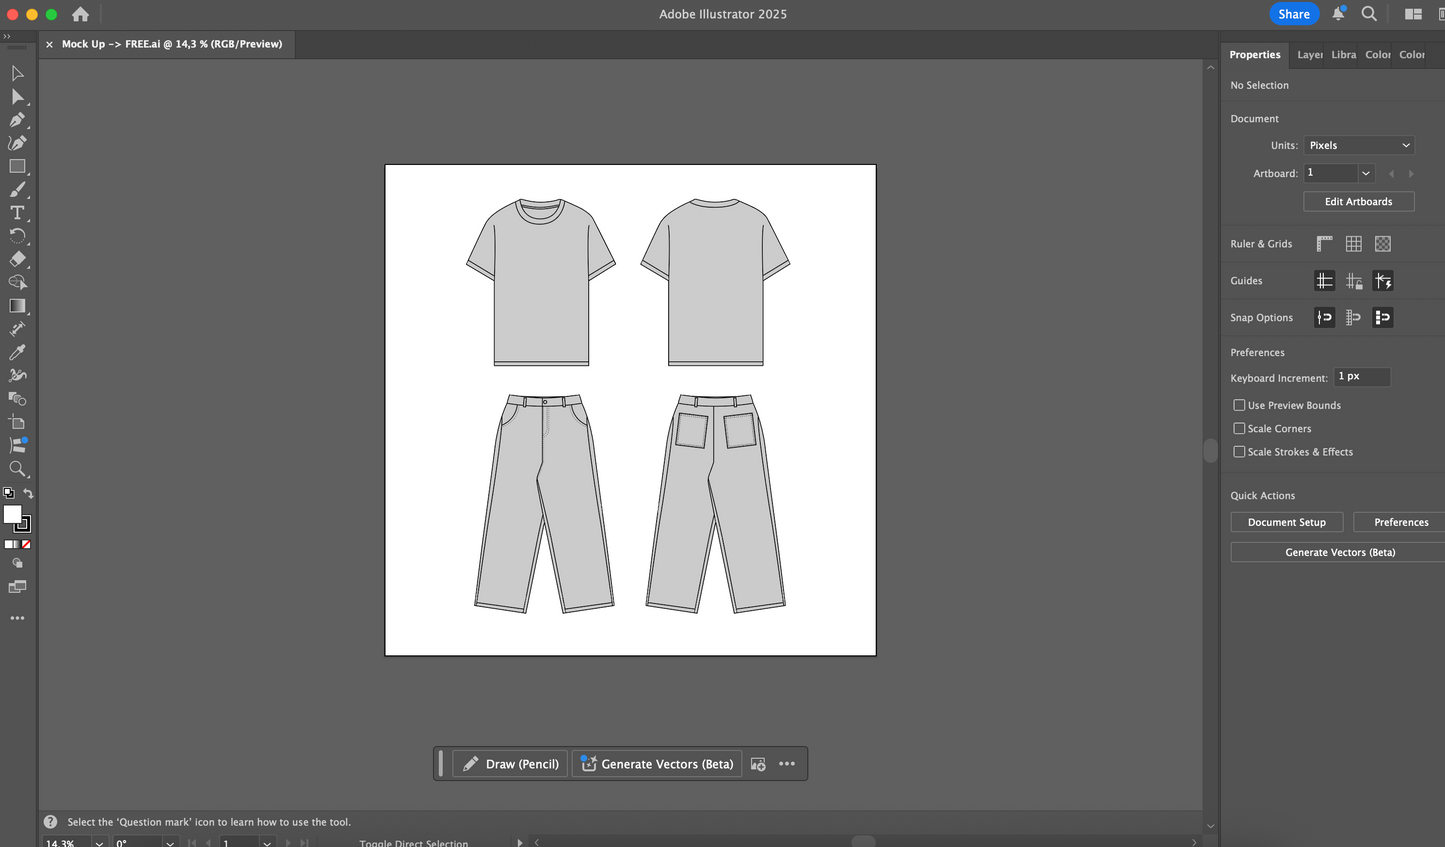1445x847 pixels.
Task: Select the Direct Selection tool
Action: [16, 96]
